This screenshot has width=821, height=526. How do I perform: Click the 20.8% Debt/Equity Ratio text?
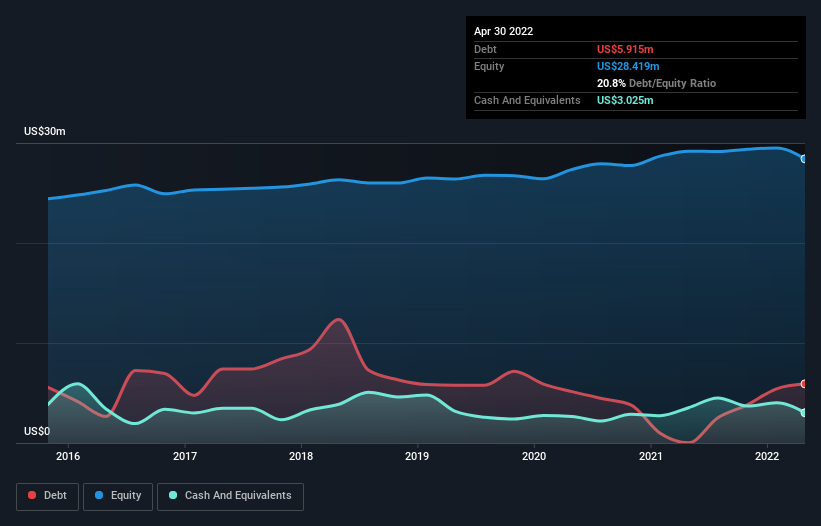coord(657,83)
